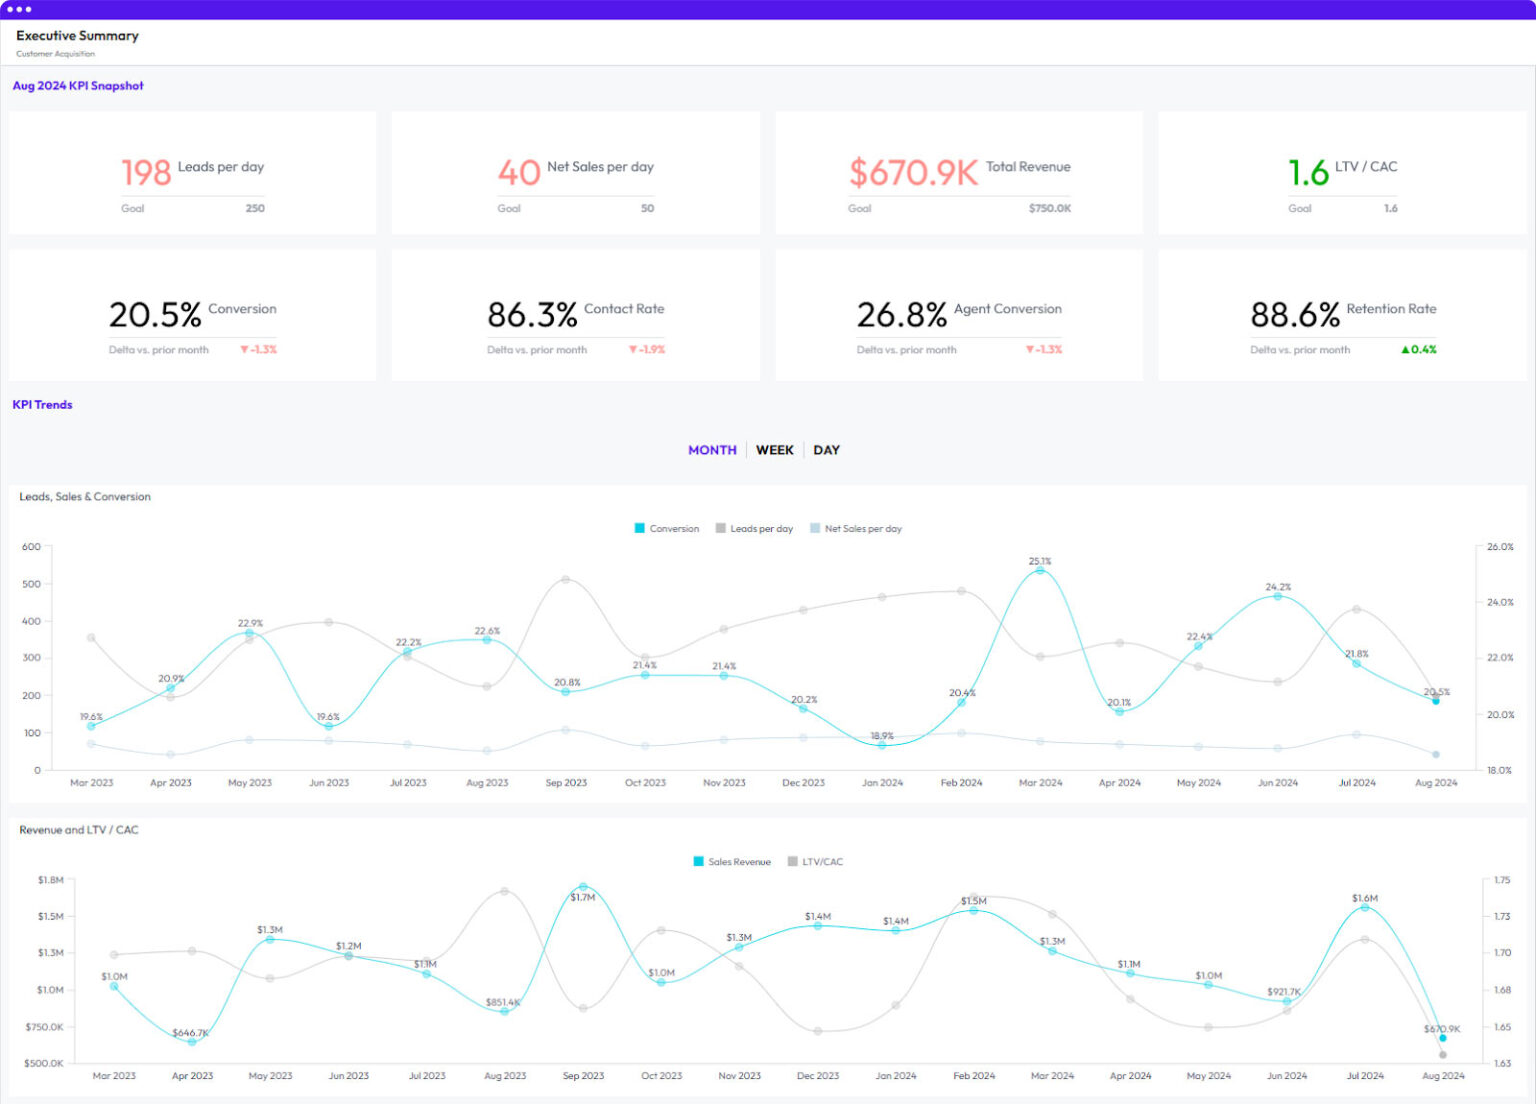Select the $1.7M Sep 2023 revenue point

[583, 886]
